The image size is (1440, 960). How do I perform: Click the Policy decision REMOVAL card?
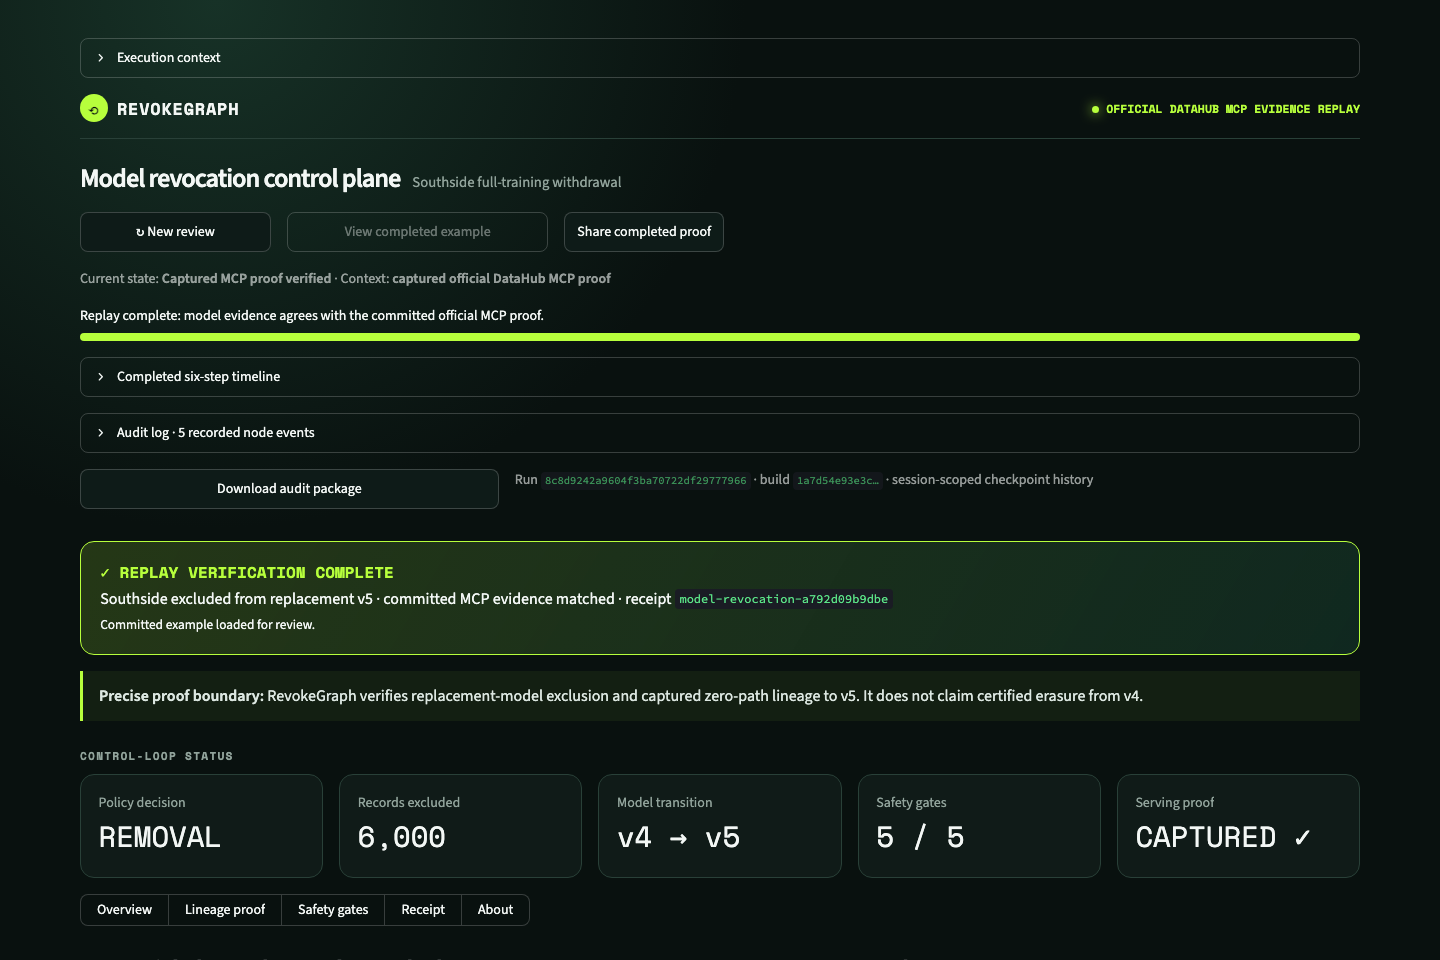(201, 826)
